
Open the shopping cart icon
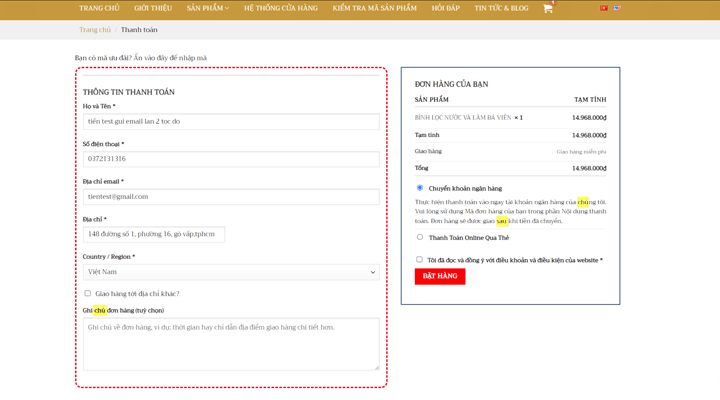click(x=548, y=8)
